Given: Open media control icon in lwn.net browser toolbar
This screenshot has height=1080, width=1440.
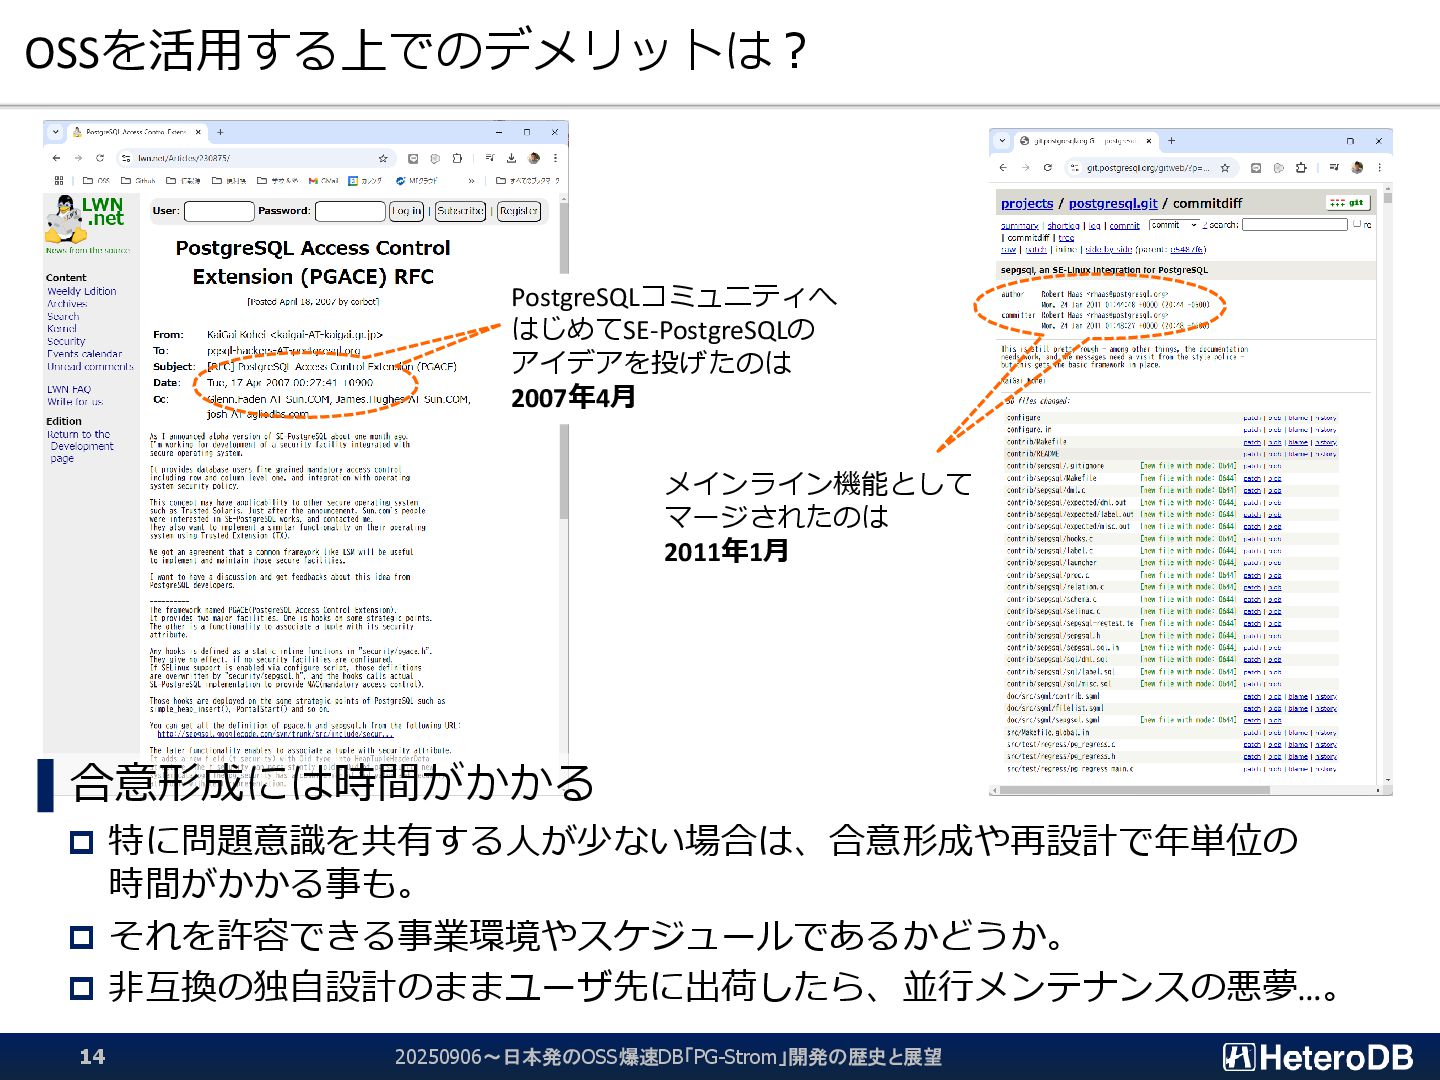Looking at the screenshot, I should click(489, 157).
